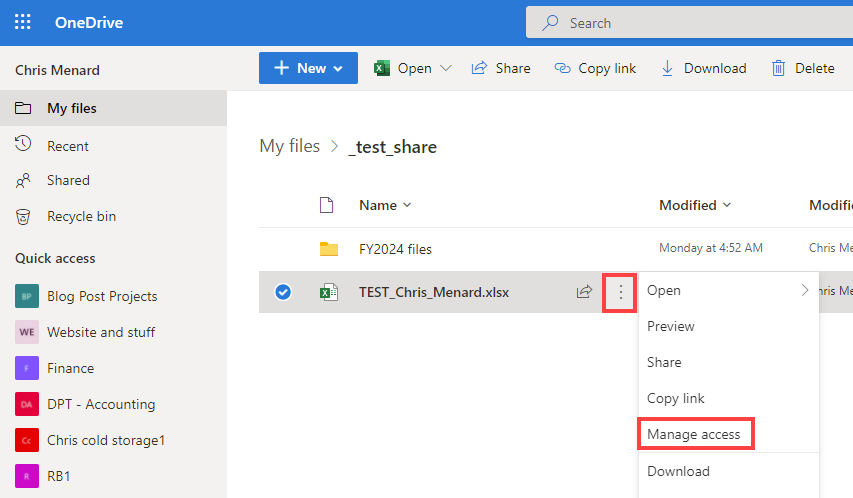The height and width of the screenshot is (498, 853).
Task: Click Download in the toolbar
Action: coord(703,68)
